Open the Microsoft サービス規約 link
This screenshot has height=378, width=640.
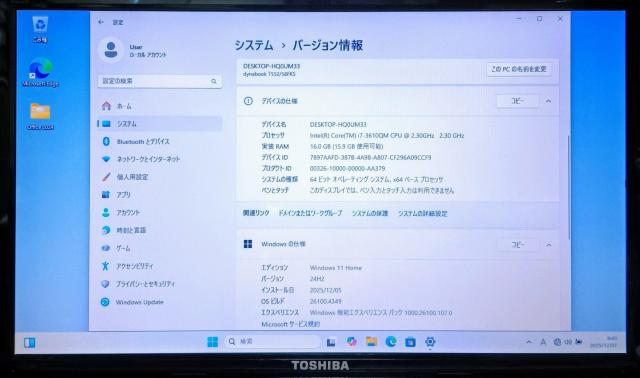pyautogui.click(x=291, y=324)
